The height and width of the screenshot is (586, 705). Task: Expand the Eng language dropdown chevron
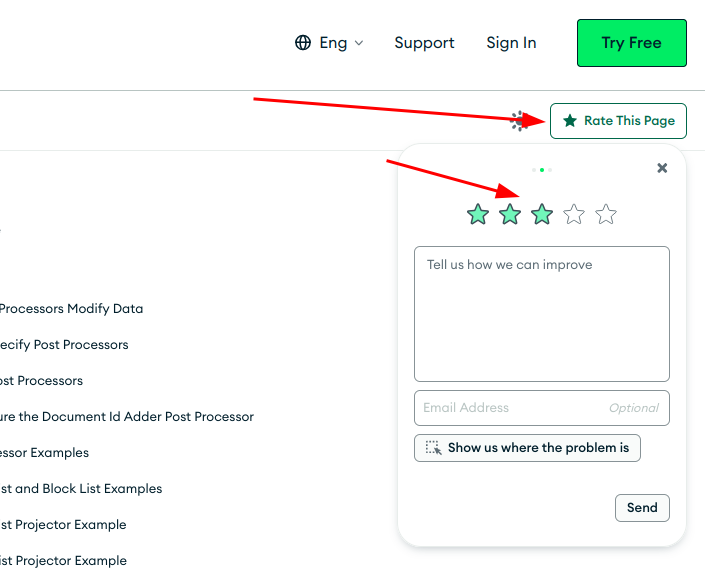pos(359,43)
